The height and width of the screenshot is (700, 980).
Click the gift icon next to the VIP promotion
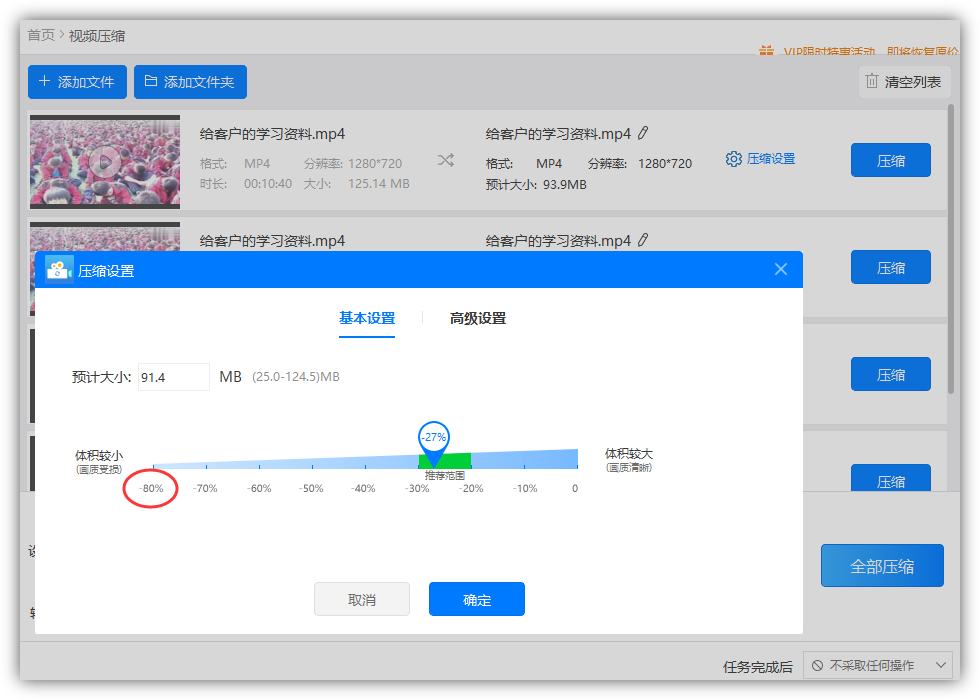(766, 50)
